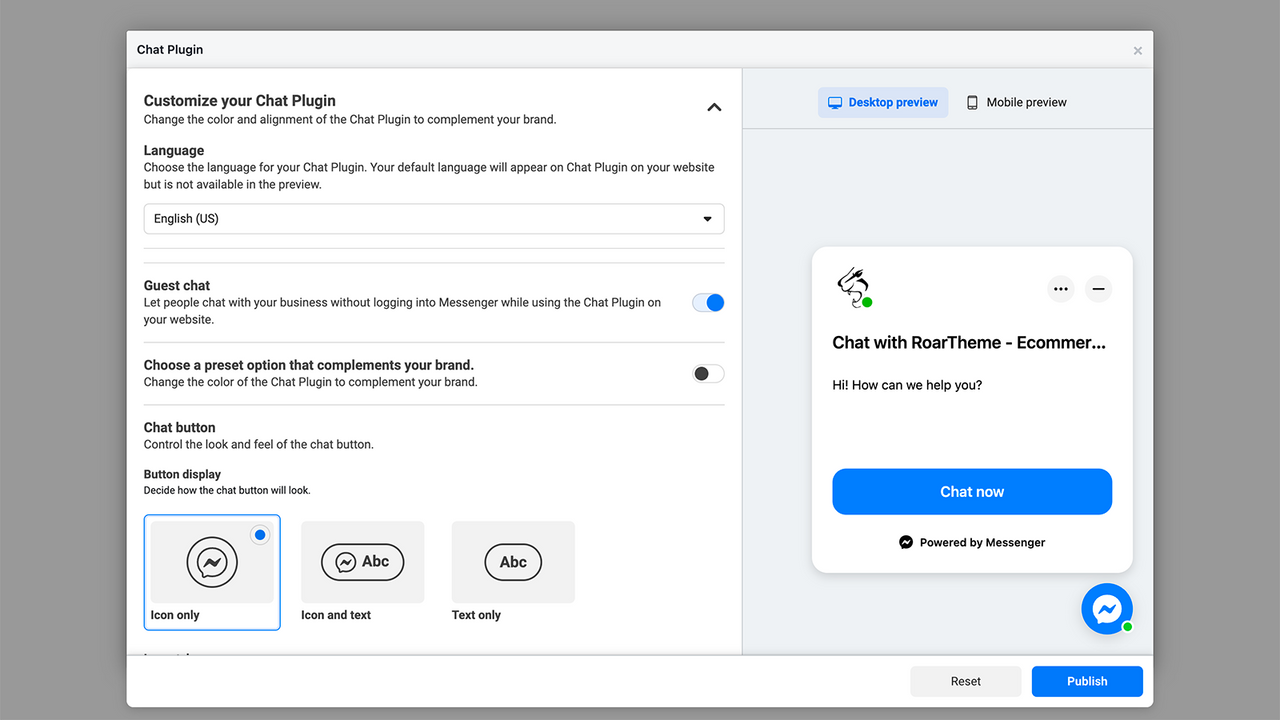Select the Messenger icon inside Icon only option
The image size is (1280, 720).
click(x=211, y=562)
